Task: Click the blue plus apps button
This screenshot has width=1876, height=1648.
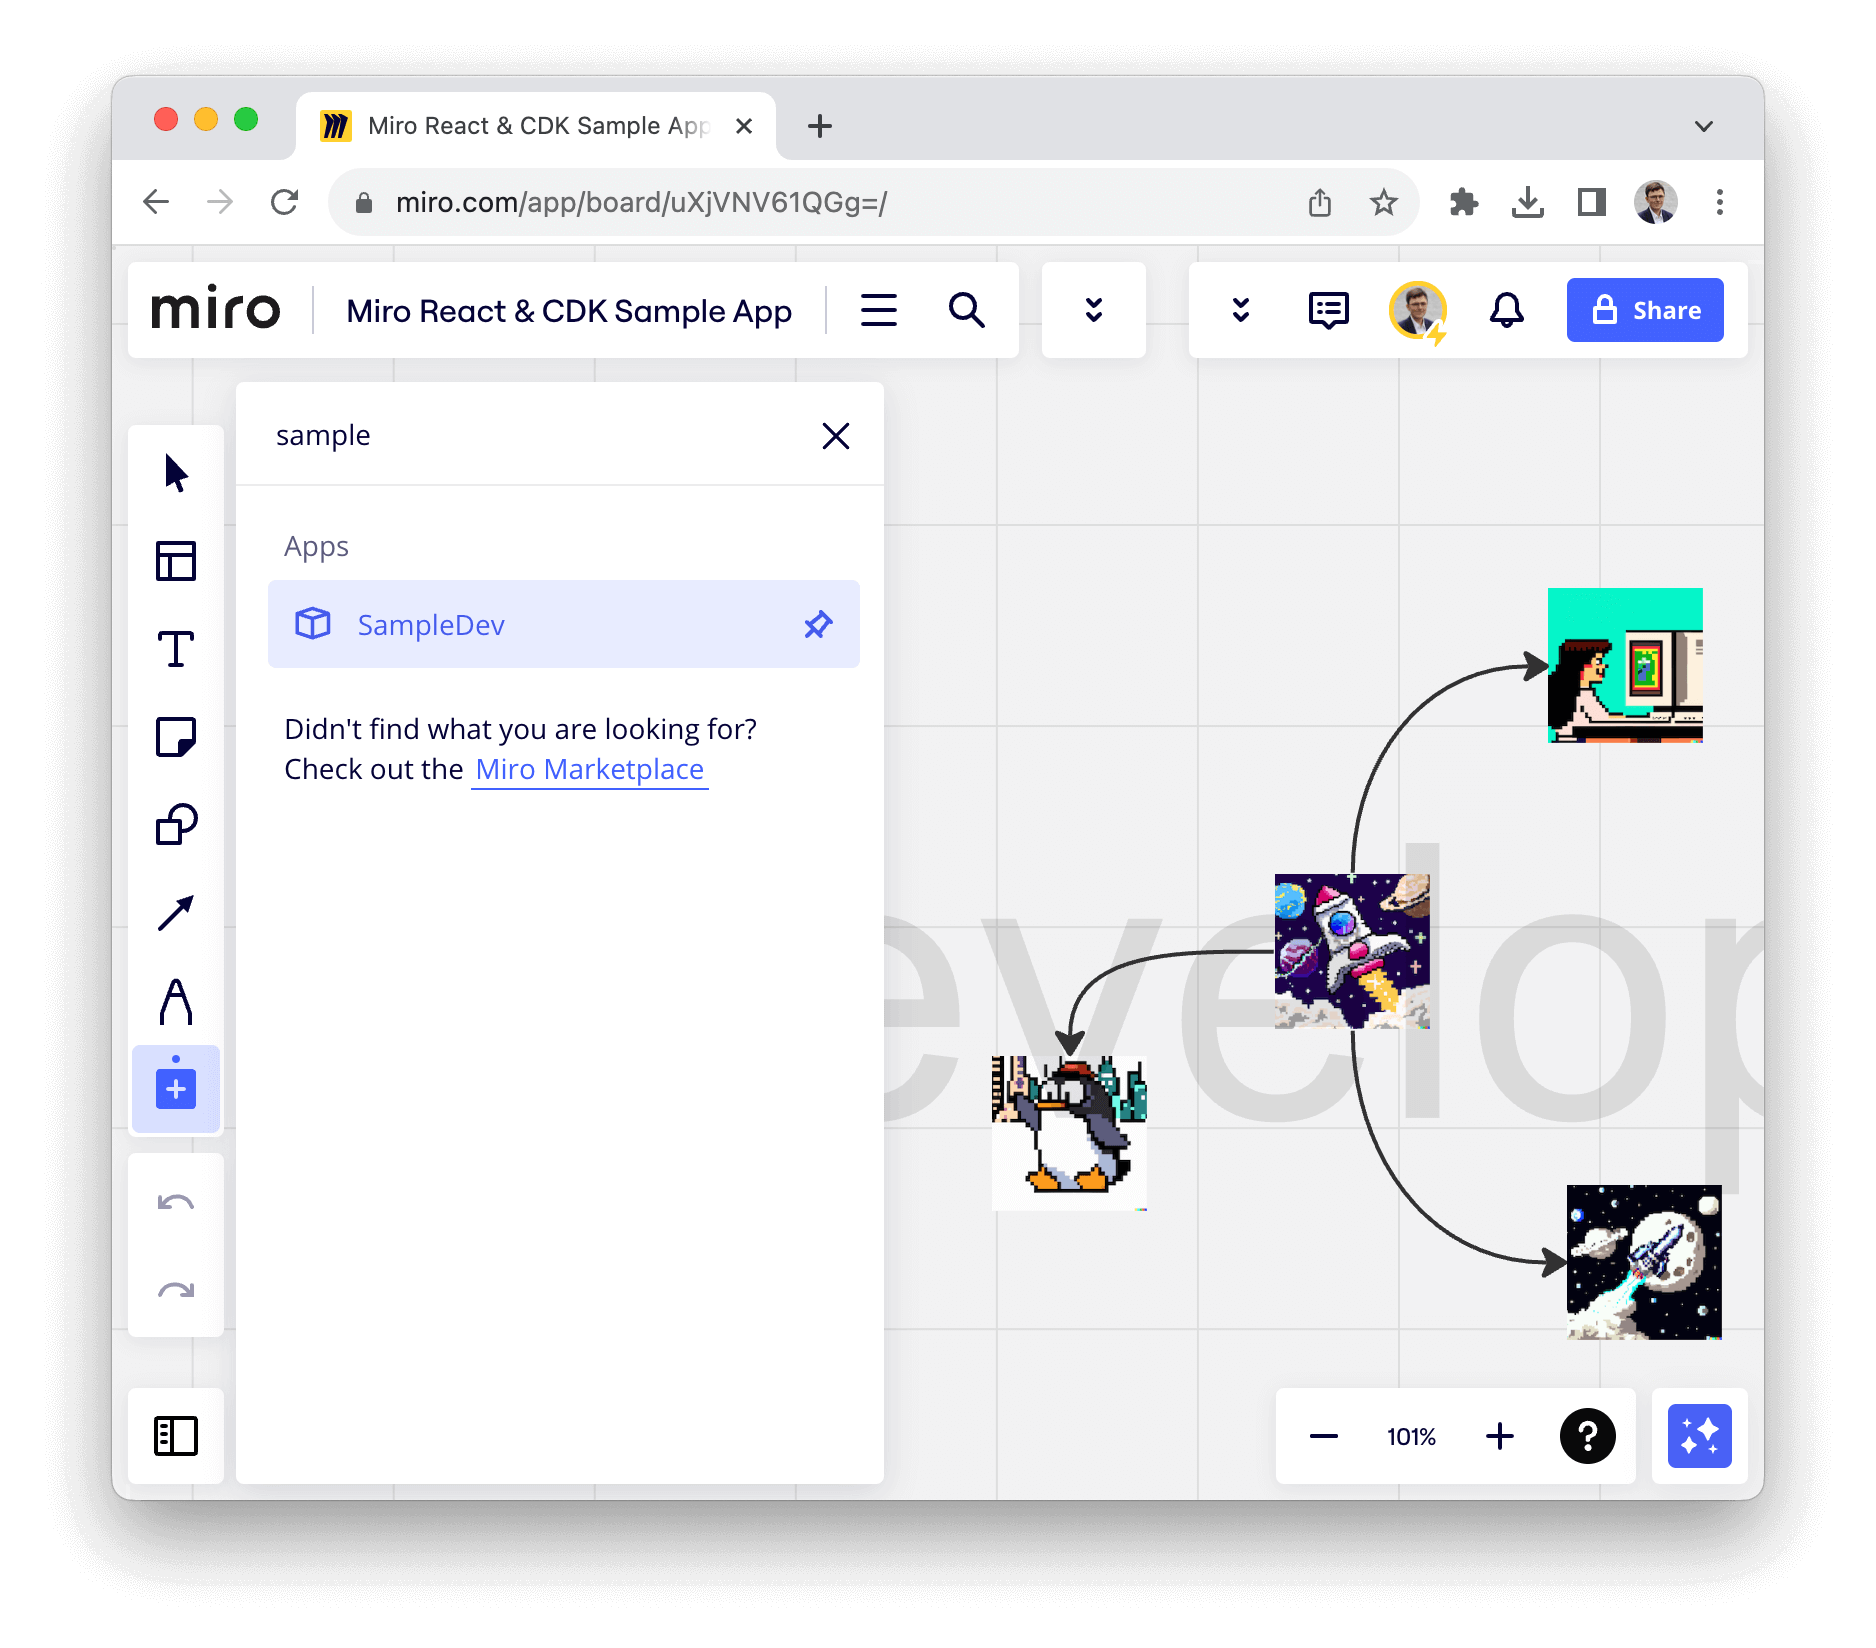Action: [x=176, y=1089]
